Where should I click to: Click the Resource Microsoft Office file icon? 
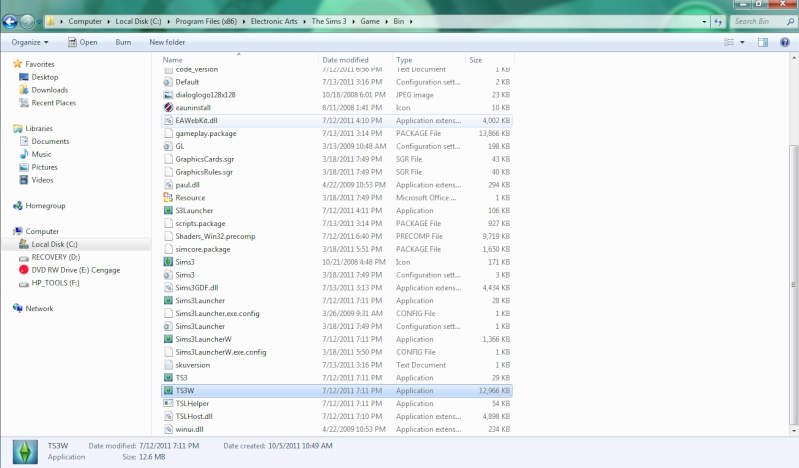point(168,197)
